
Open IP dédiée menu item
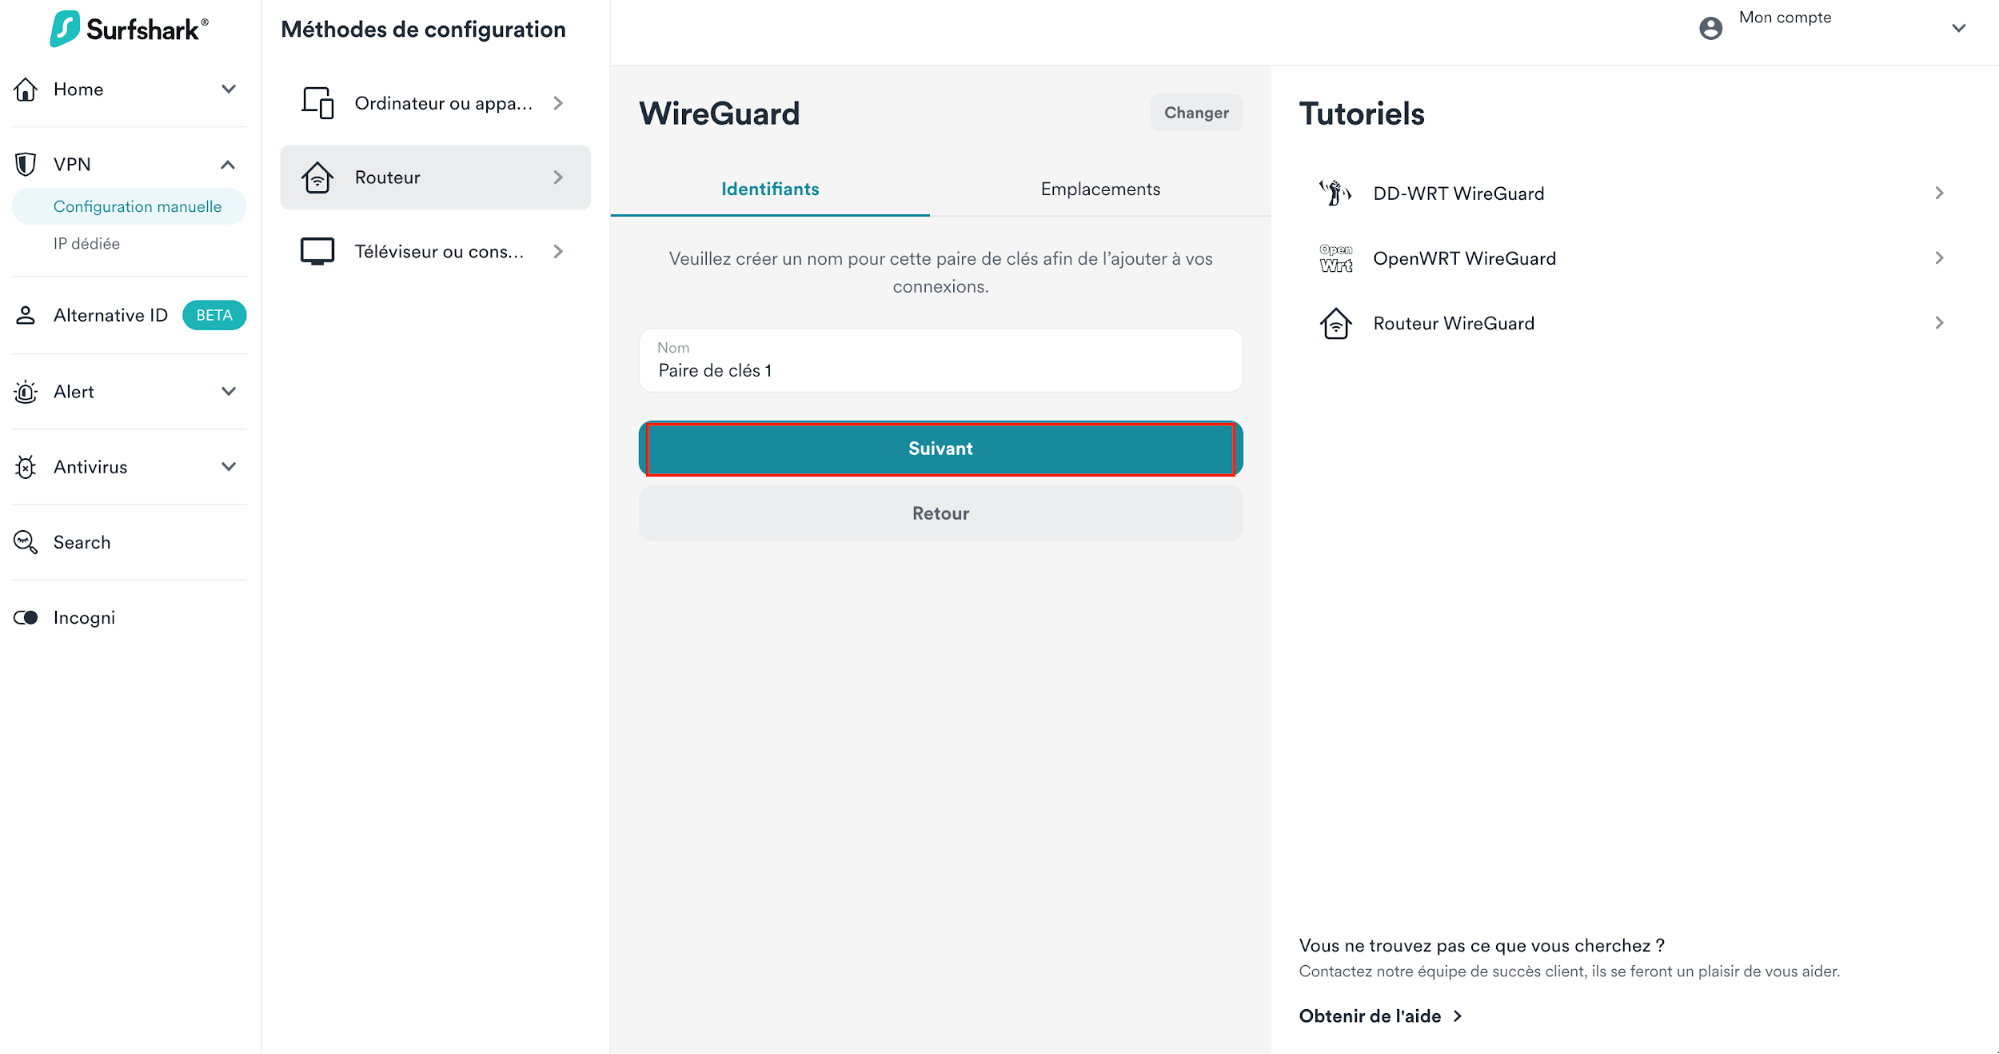click(87, 243)
